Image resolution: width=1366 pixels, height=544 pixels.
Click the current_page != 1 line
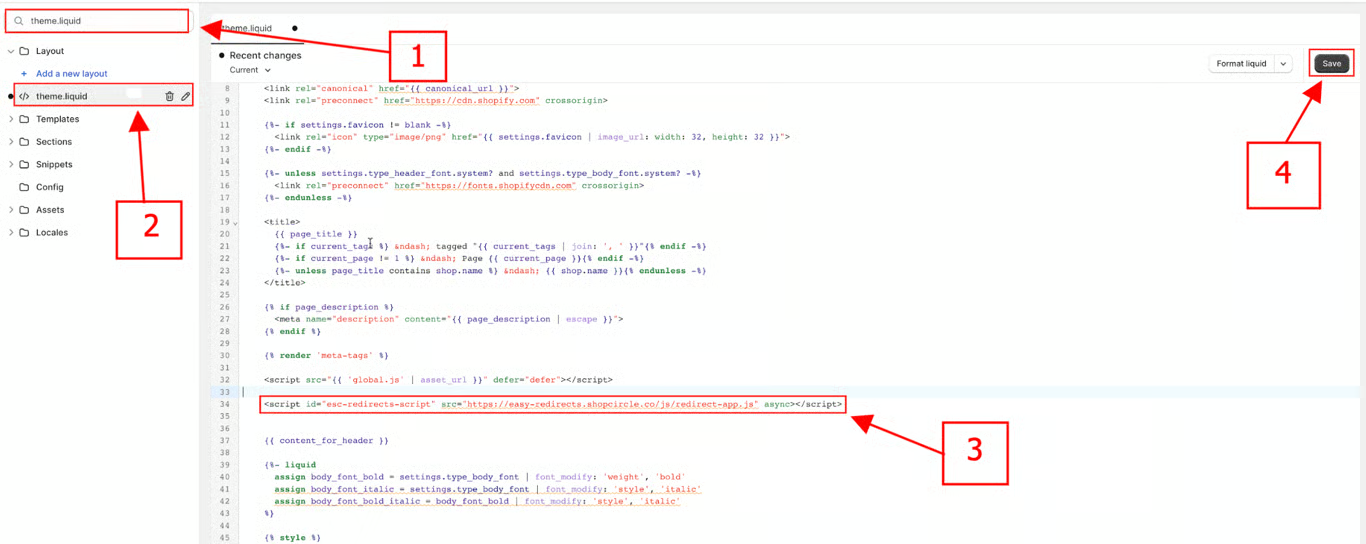click(459, 258)
